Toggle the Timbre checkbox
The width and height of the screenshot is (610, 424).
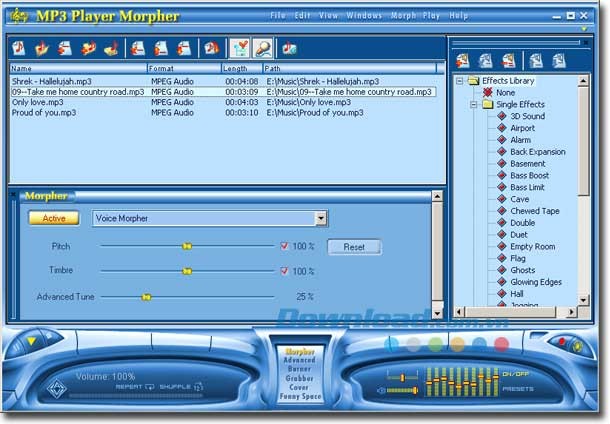(x=284, y=271)
